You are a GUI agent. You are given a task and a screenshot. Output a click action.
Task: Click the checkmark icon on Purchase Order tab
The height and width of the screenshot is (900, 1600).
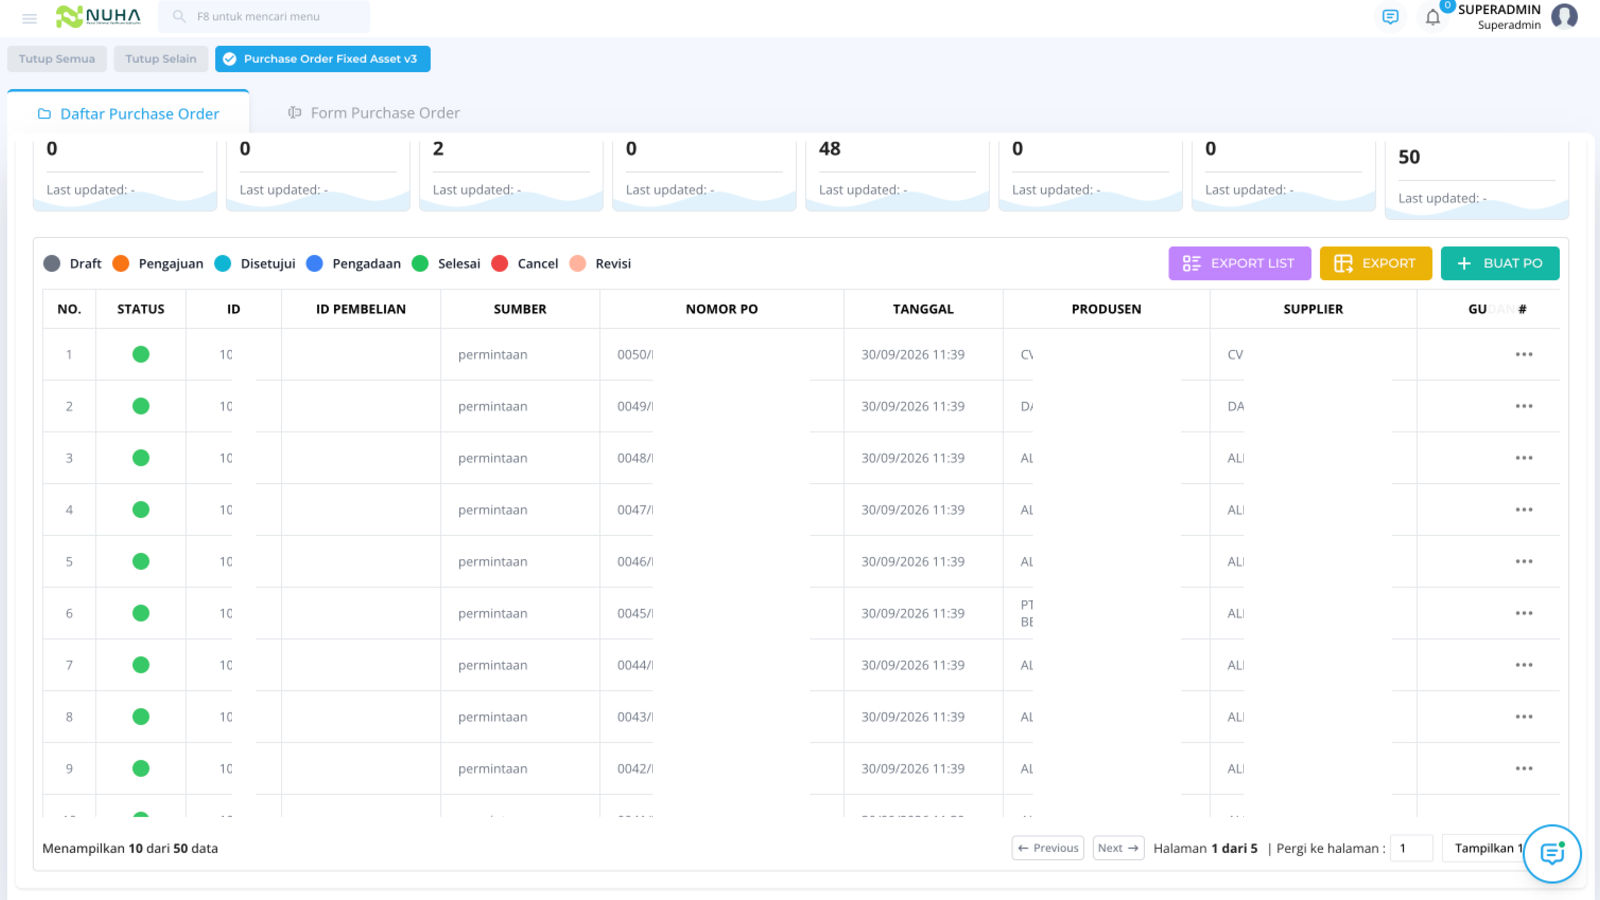click(x=230, y=59)
